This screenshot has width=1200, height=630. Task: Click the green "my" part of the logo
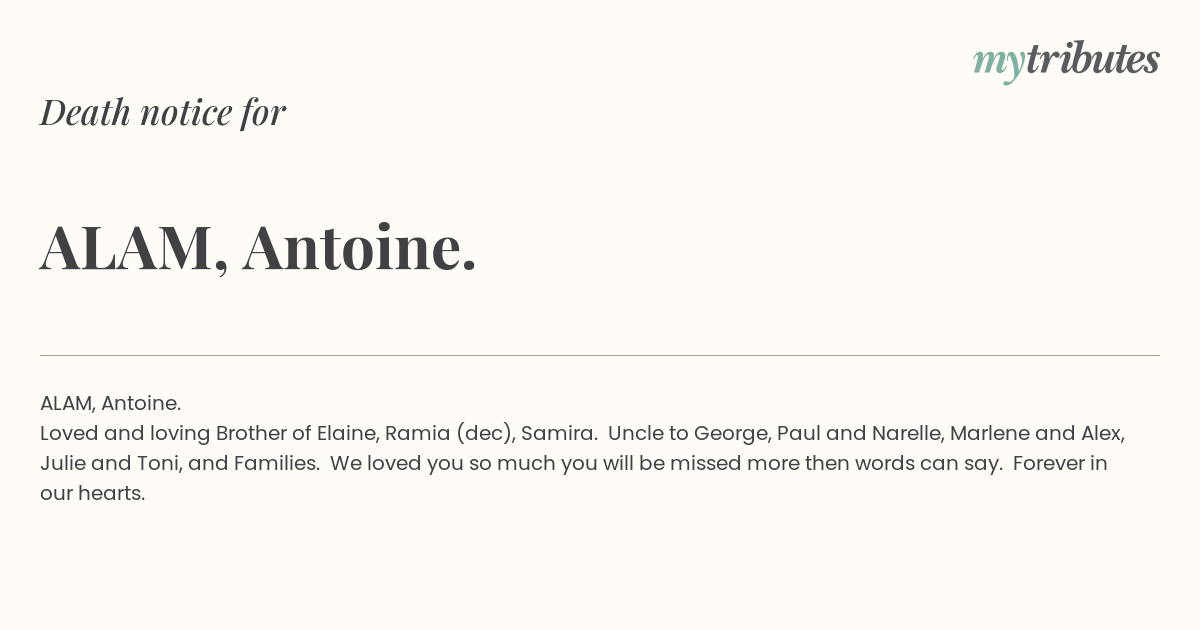998,64
